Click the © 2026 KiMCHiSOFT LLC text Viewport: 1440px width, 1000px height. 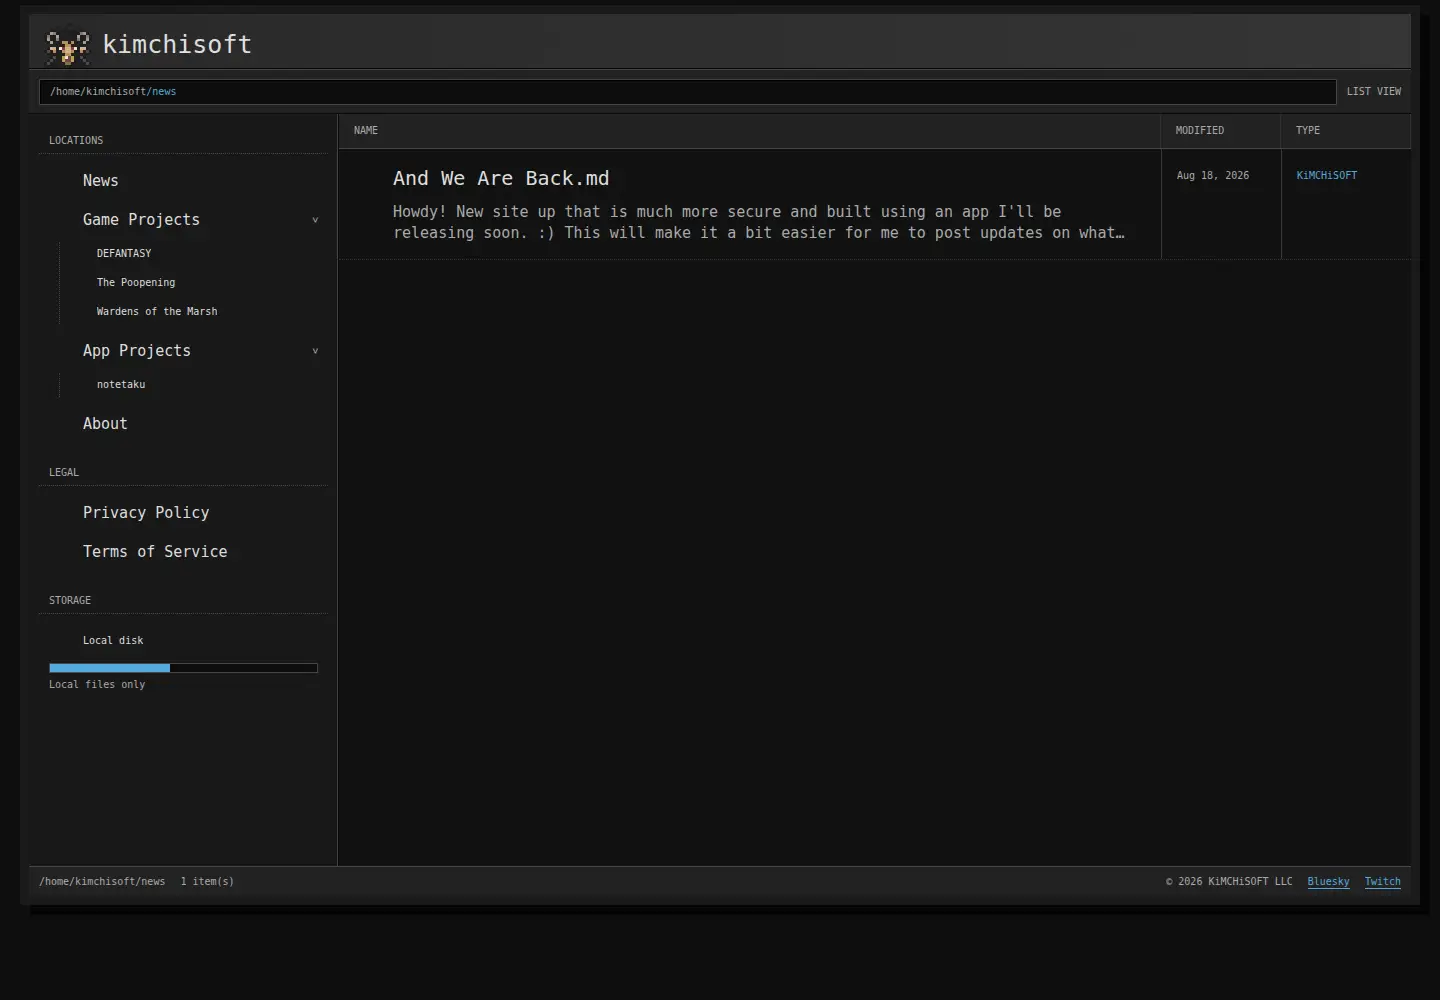[x=1229, y=882]
